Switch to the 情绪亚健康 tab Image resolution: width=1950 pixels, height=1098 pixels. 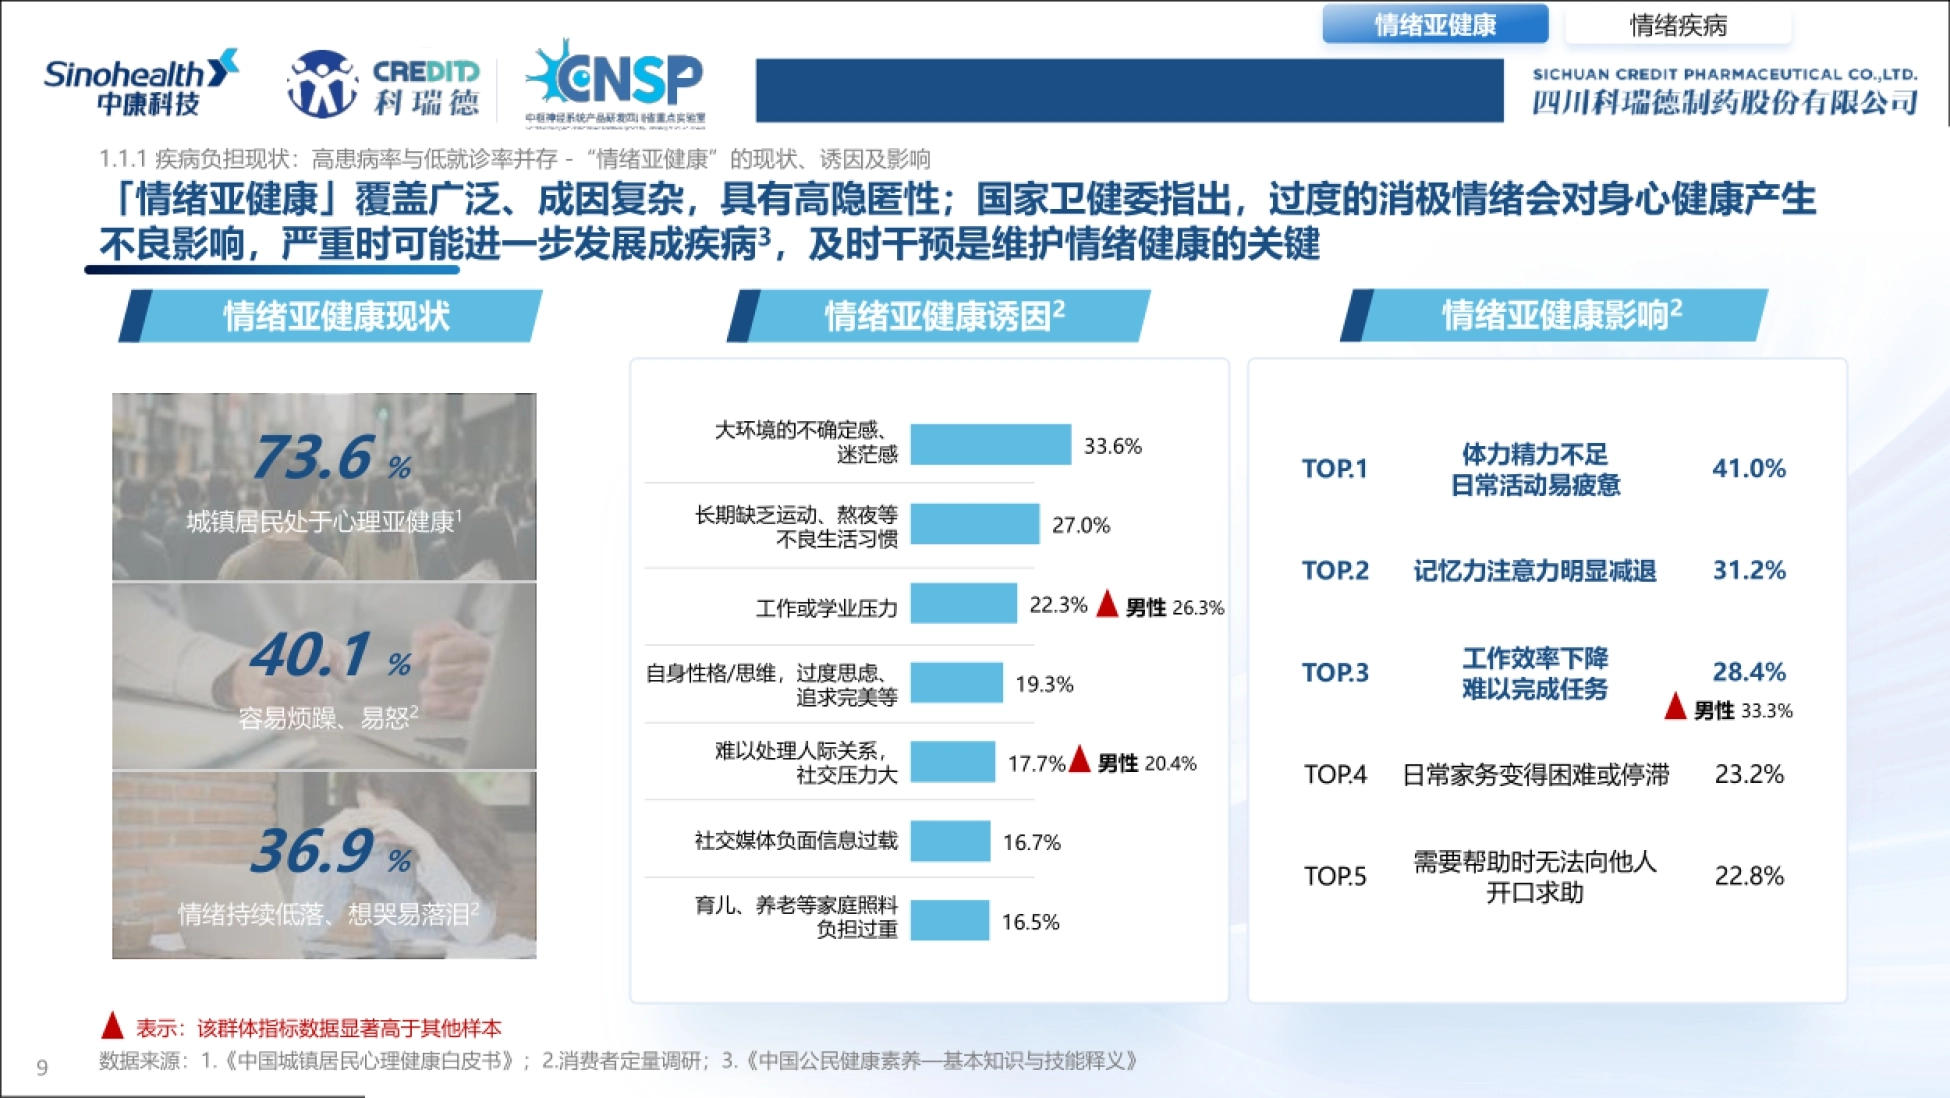(1435, 24)
